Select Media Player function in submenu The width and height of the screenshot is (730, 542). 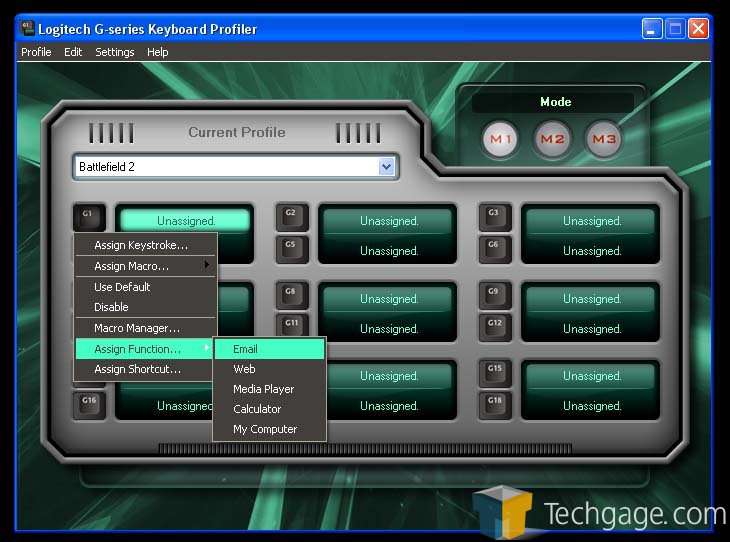270,389
